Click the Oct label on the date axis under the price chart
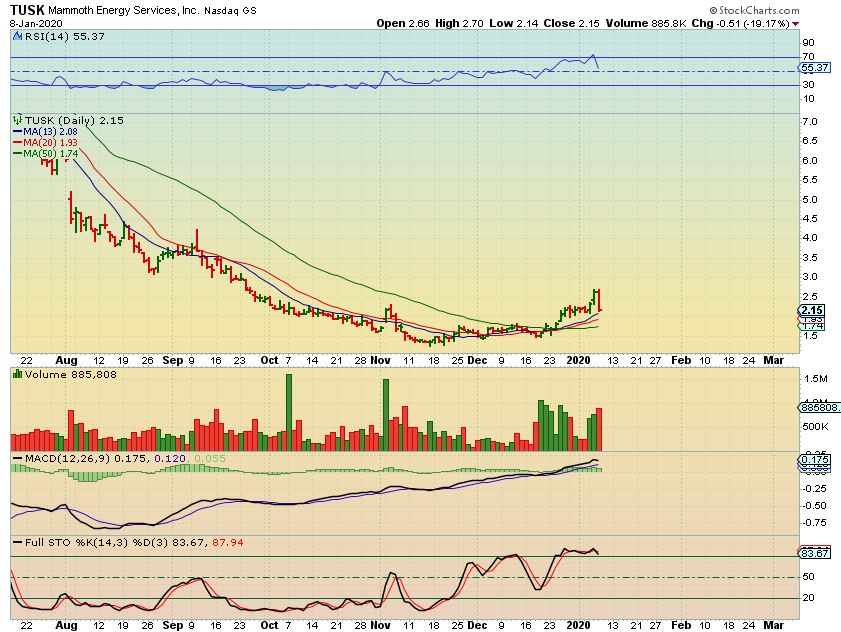This screenshot has height=632, width=841. click(269, 361)
